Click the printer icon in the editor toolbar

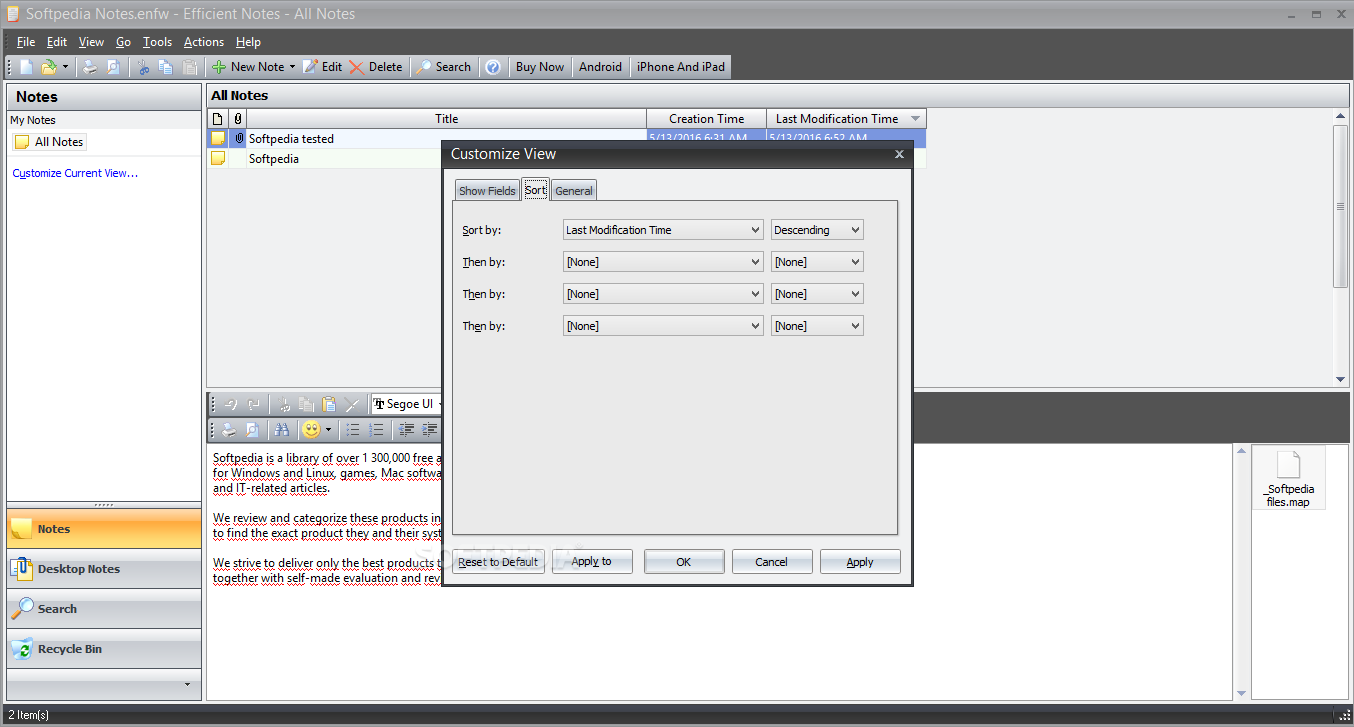tap(230, 429)
